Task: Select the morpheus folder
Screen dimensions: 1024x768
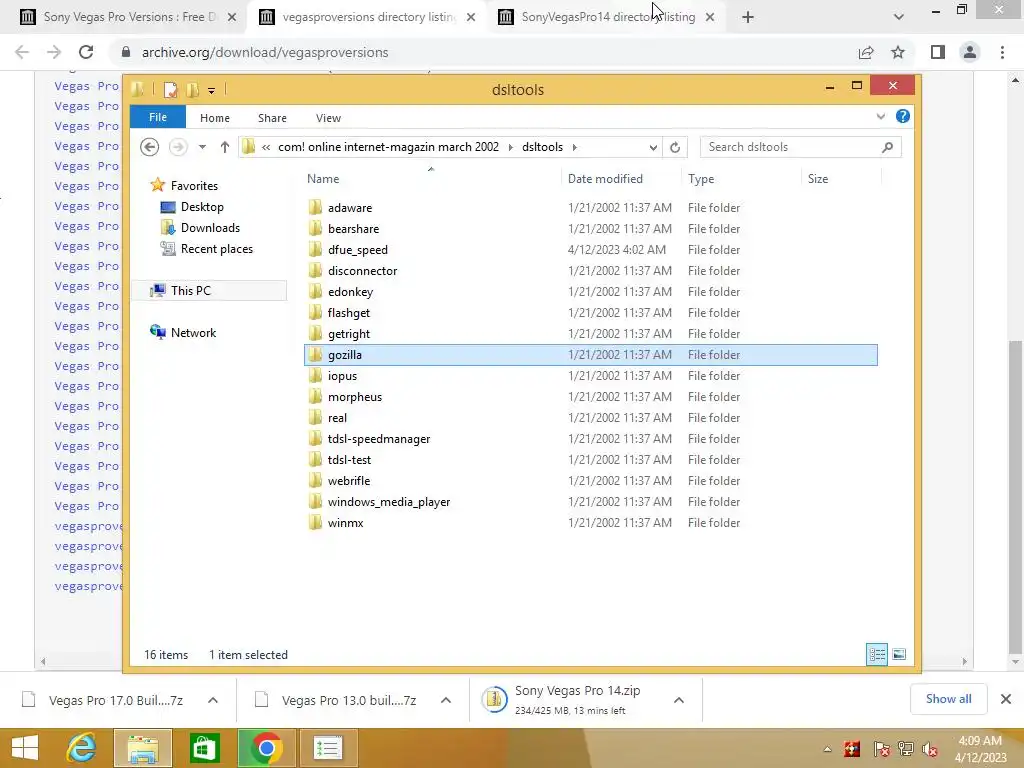Action: pos(355,396)
